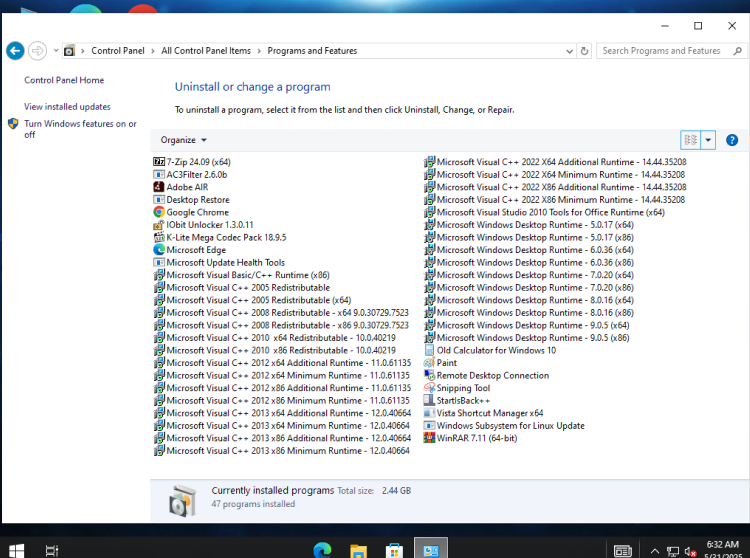Click the Control Panel icon in address bar
Screen dimensions: 750x558
pos(69,51)
